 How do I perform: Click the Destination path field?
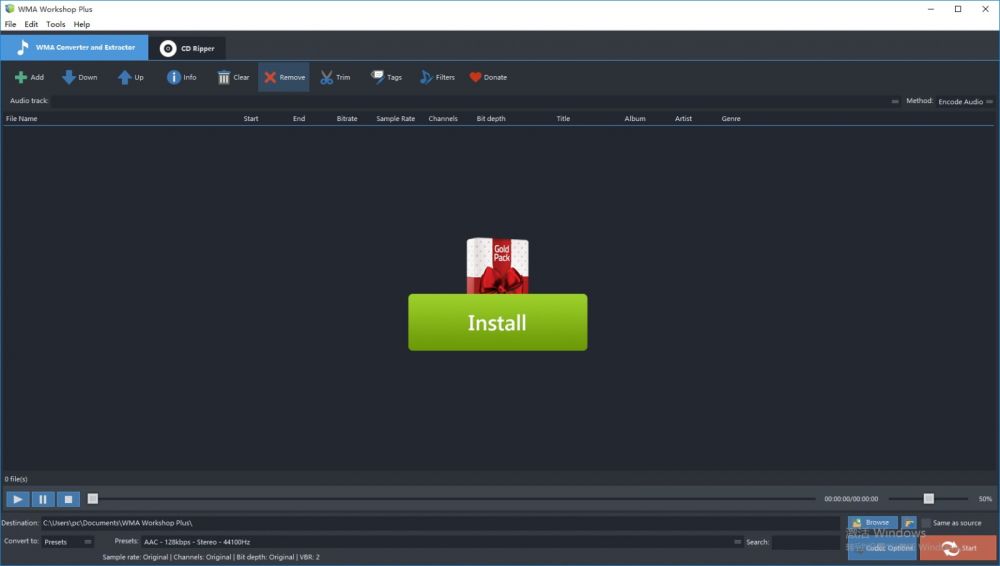point(440,523)
